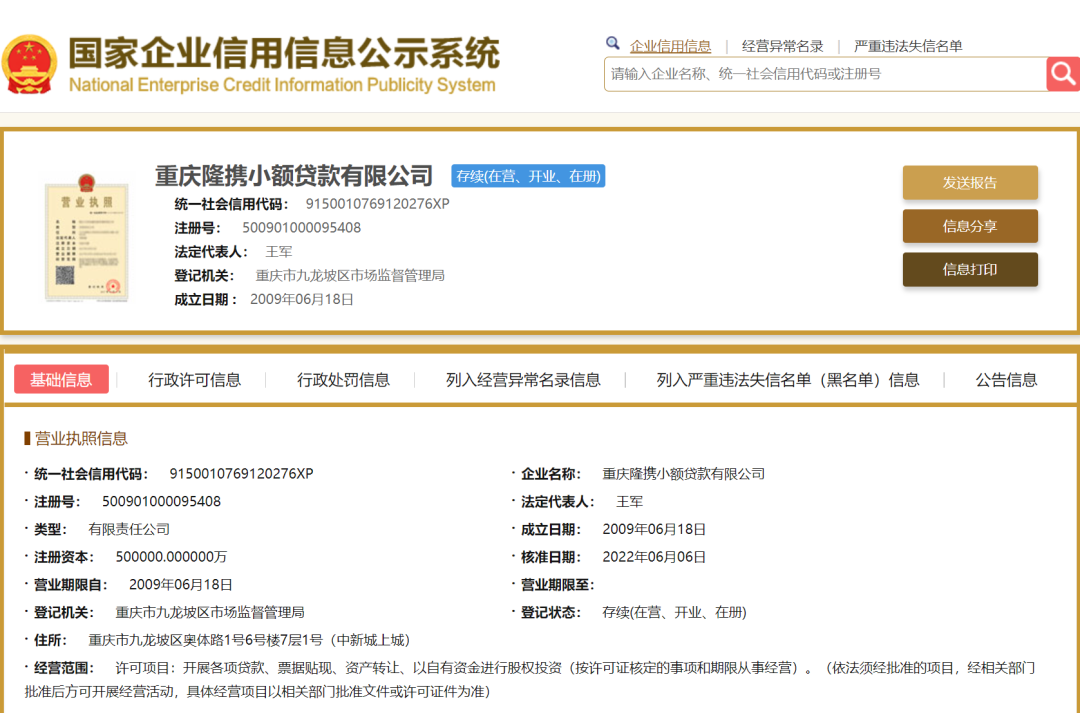The image size is (1080, 713).
Task: Select the 企业信用信息 search category
Action: (x=670, y=46)
